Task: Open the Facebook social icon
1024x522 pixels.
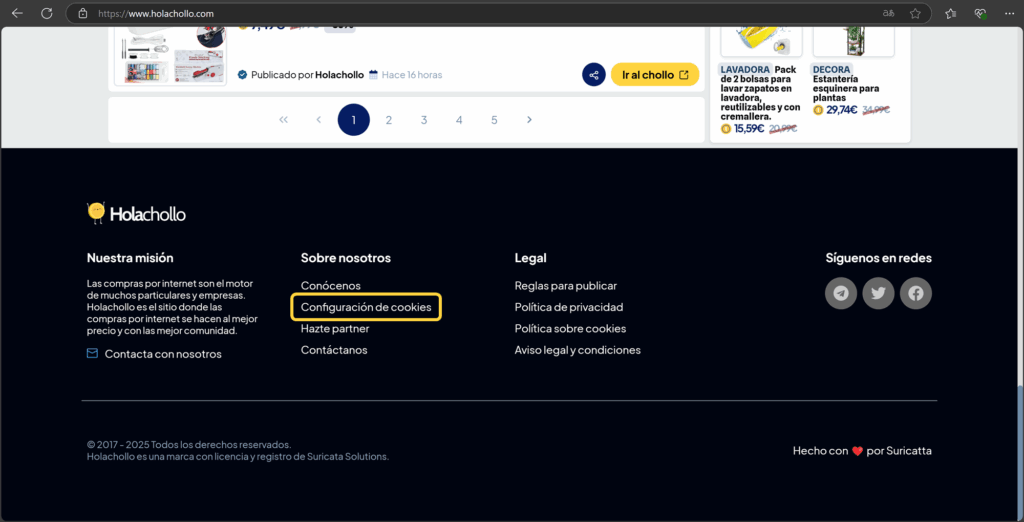Action: click(x=916, y=293)
